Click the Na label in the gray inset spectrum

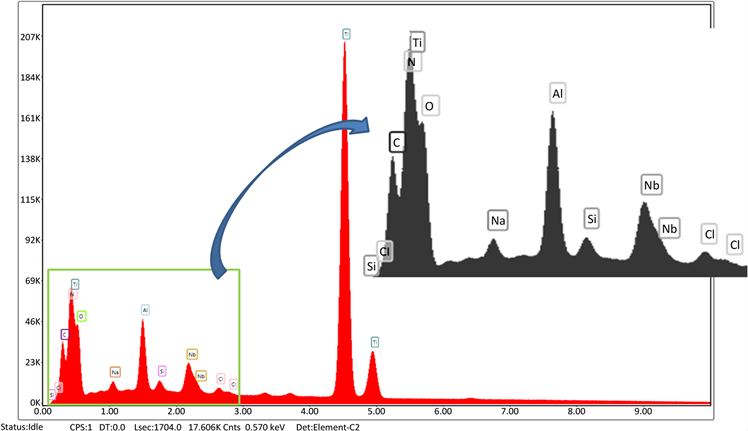(498, 221)
